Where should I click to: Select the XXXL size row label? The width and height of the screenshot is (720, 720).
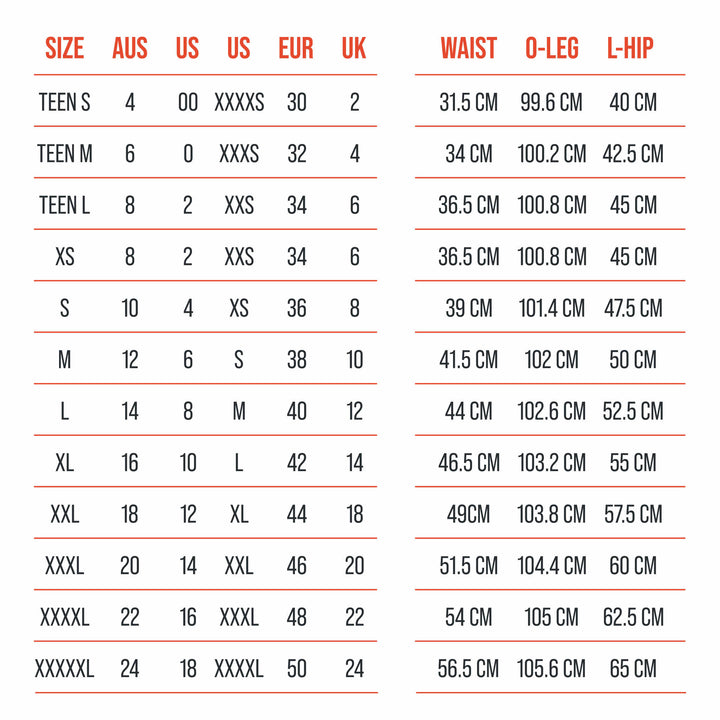64,565
